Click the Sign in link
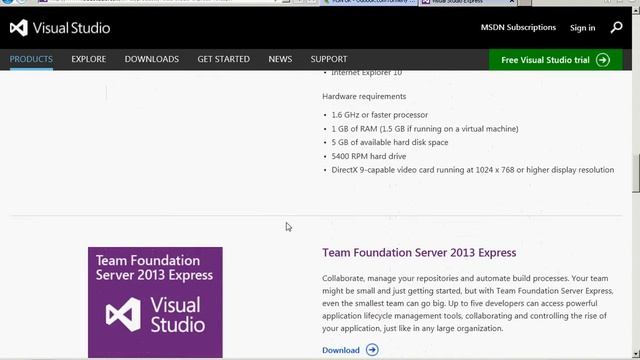Screen dimensions: 640x360 pyautogui.click(x=582, y=28)
